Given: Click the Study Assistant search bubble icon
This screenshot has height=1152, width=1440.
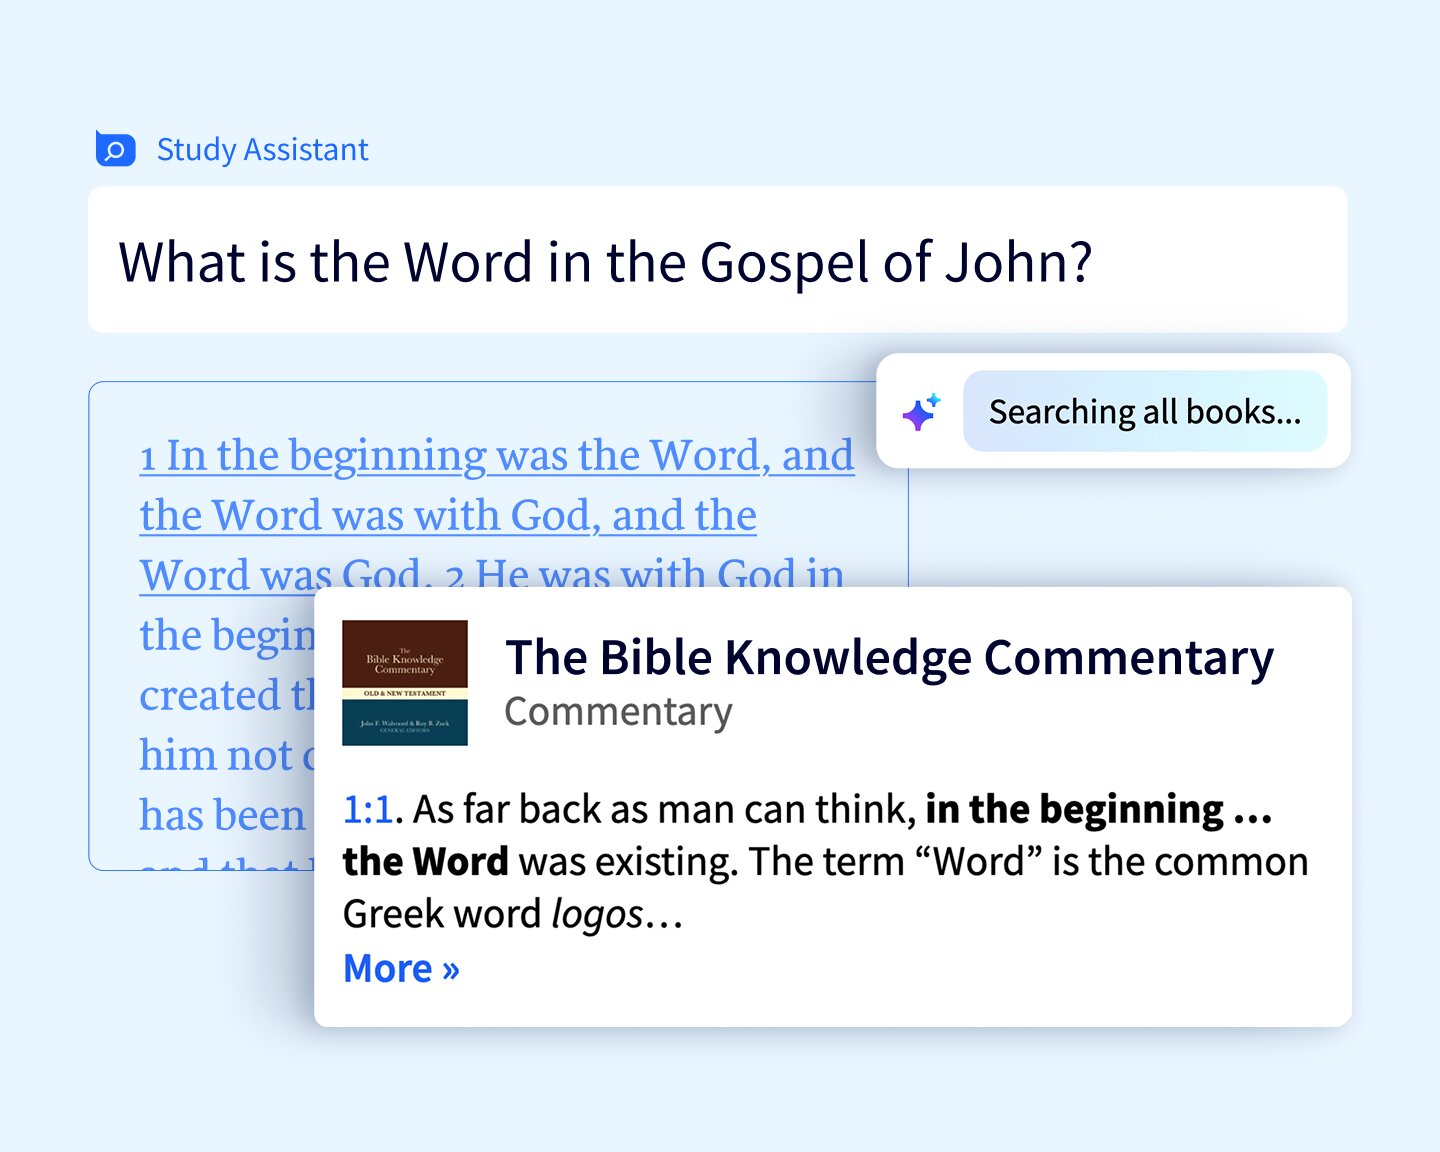Looking at the screenshot, I should (115, 149).
